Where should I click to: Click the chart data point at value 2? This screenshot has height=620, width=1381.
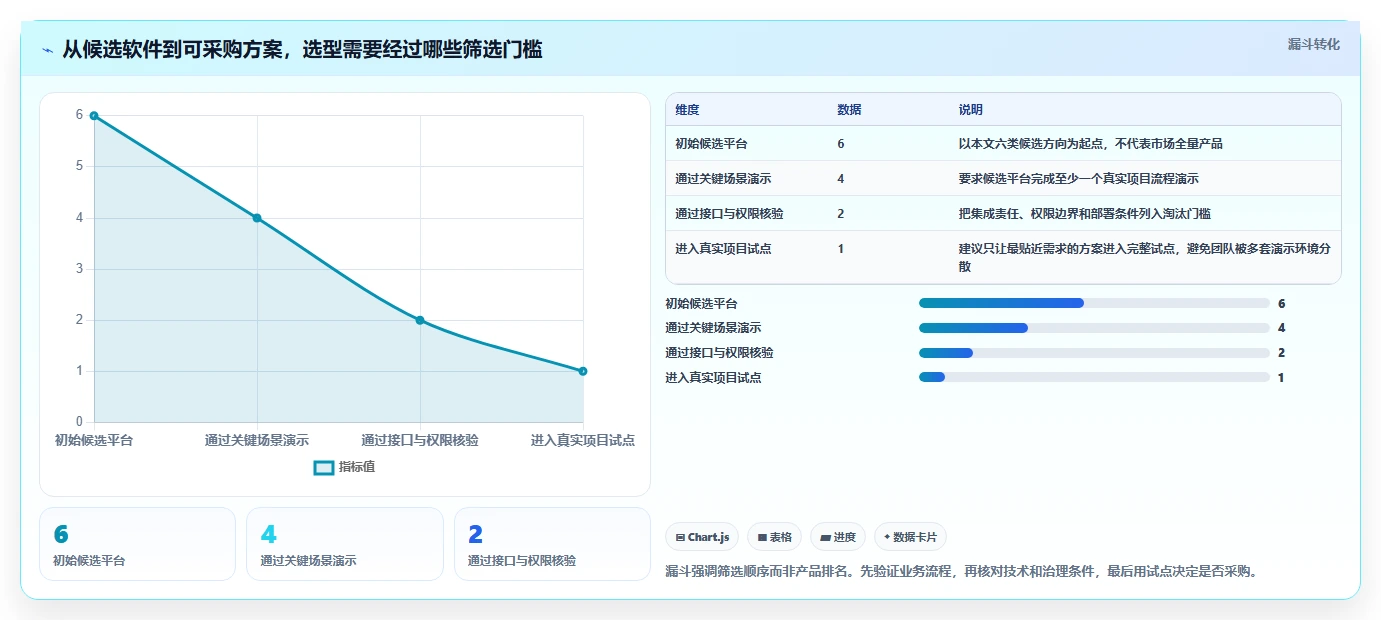[420, 320]
